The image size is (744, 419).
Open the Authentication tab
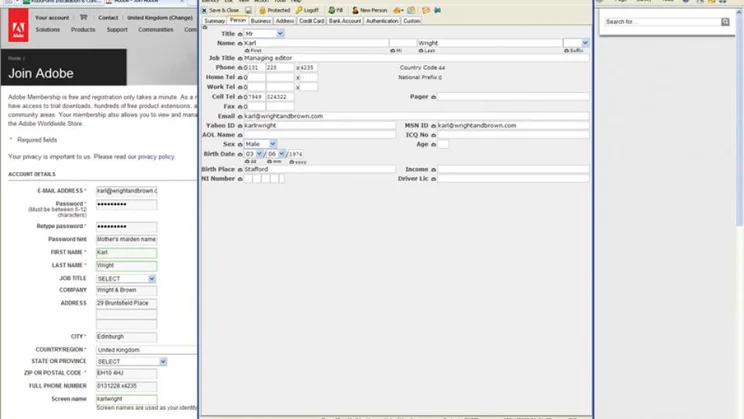(x=382, y=20)
